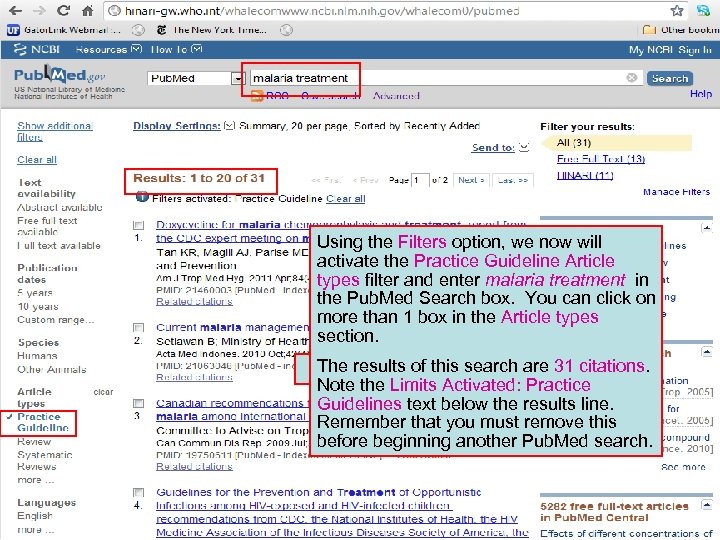This screenshot has width=720, height=540.
Task: Filter language by English
Action: click(x=35, y=516)
